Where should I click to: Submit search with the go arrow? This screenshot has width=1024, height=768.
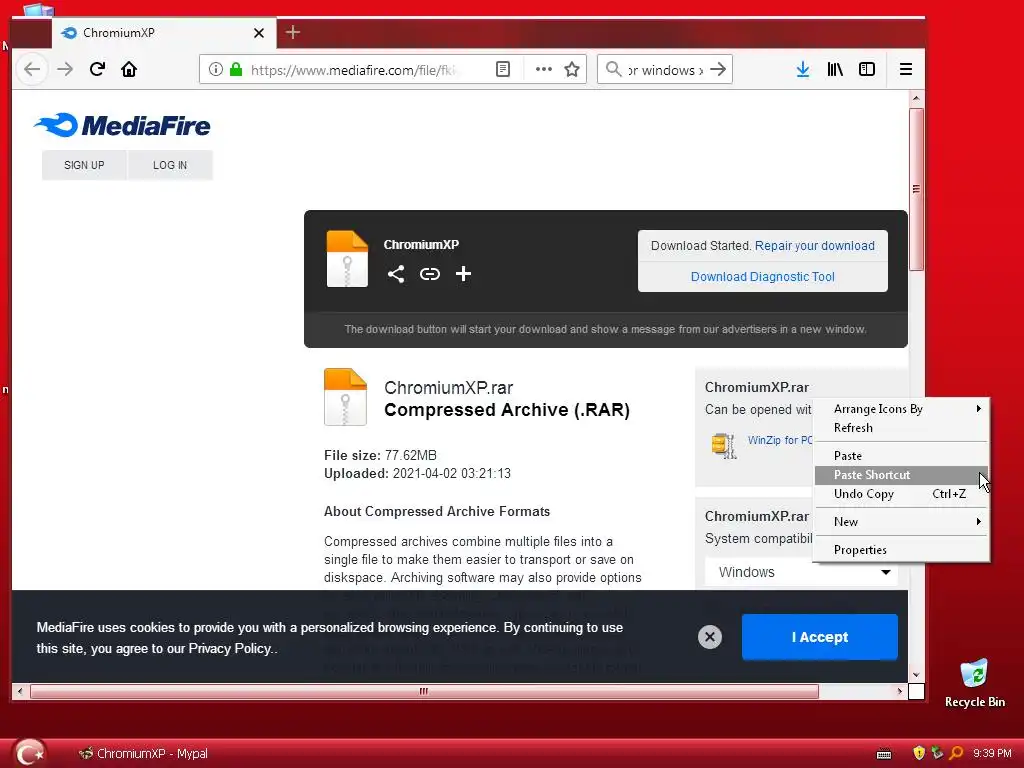pos(718,69)
